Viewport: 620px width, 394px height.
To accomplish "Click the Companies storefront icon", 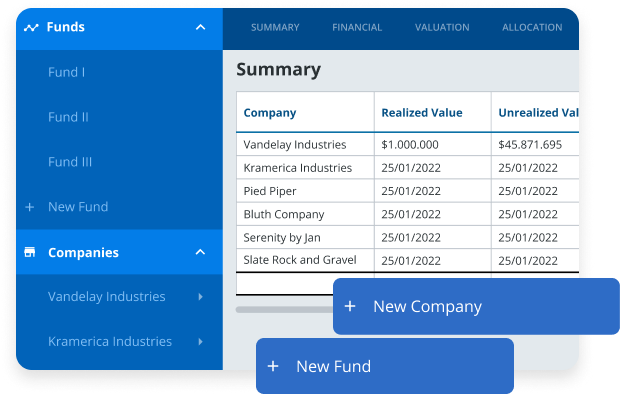I will tap(30, 252).
